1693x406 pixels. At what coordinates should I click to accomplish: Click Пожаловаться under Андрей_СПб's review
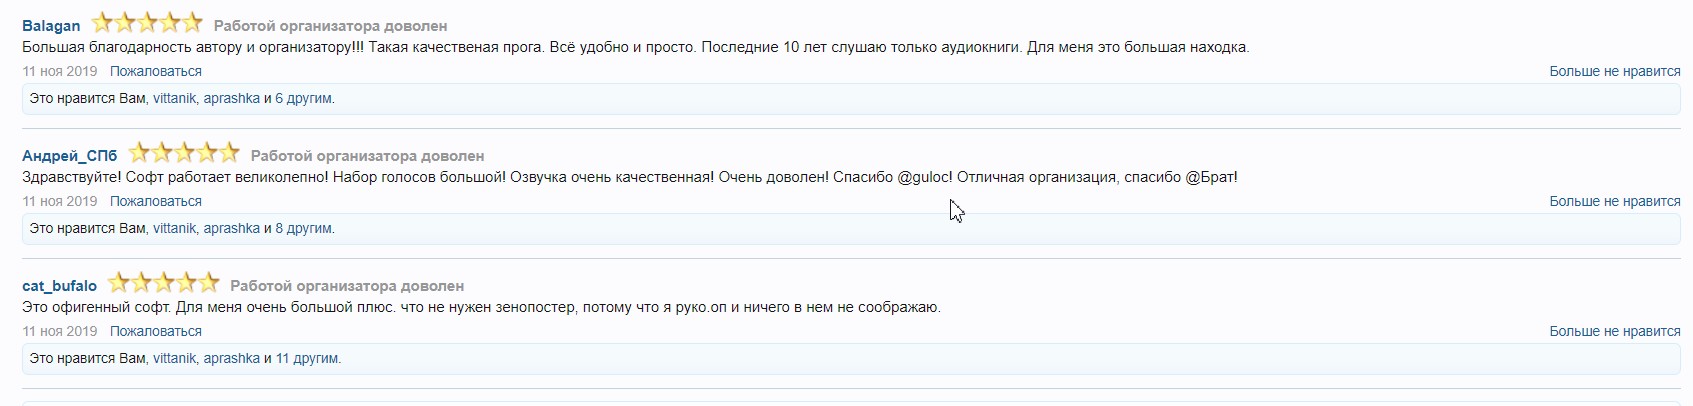point(156,201)
